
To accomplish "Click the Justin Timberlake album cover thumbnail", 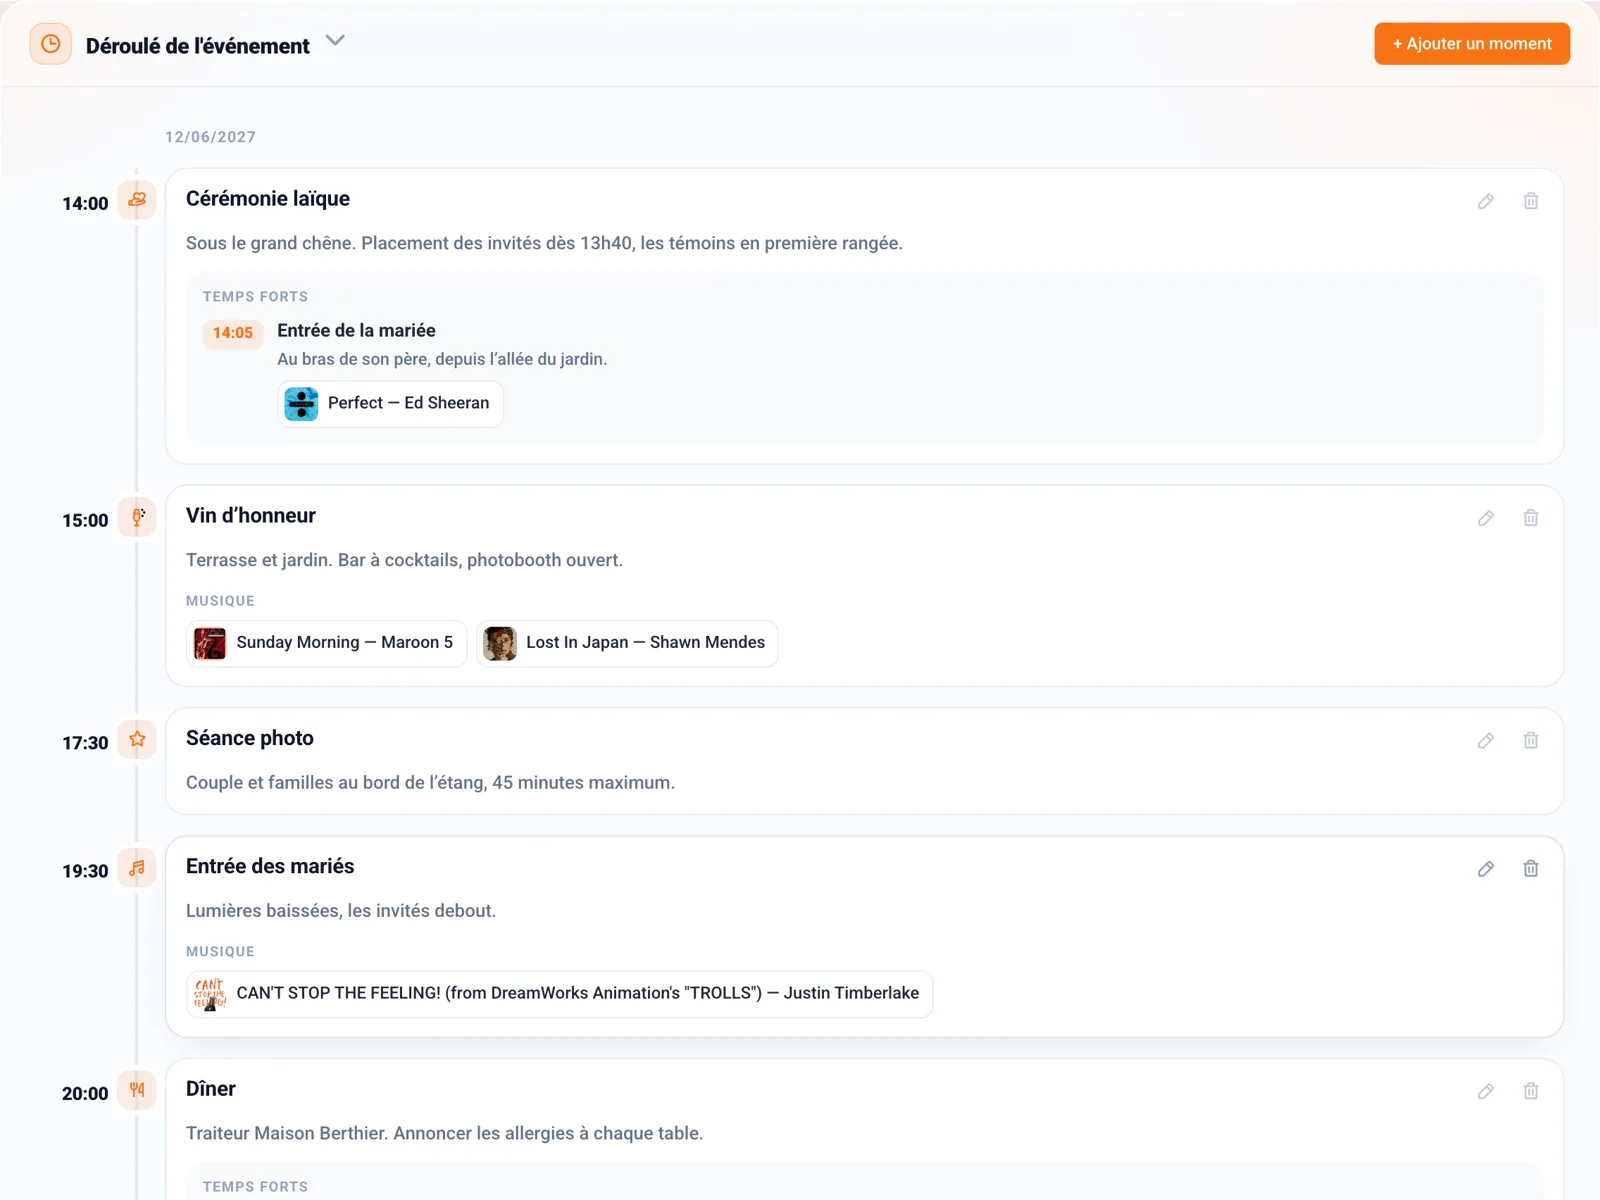I will (x=210, y=994).
